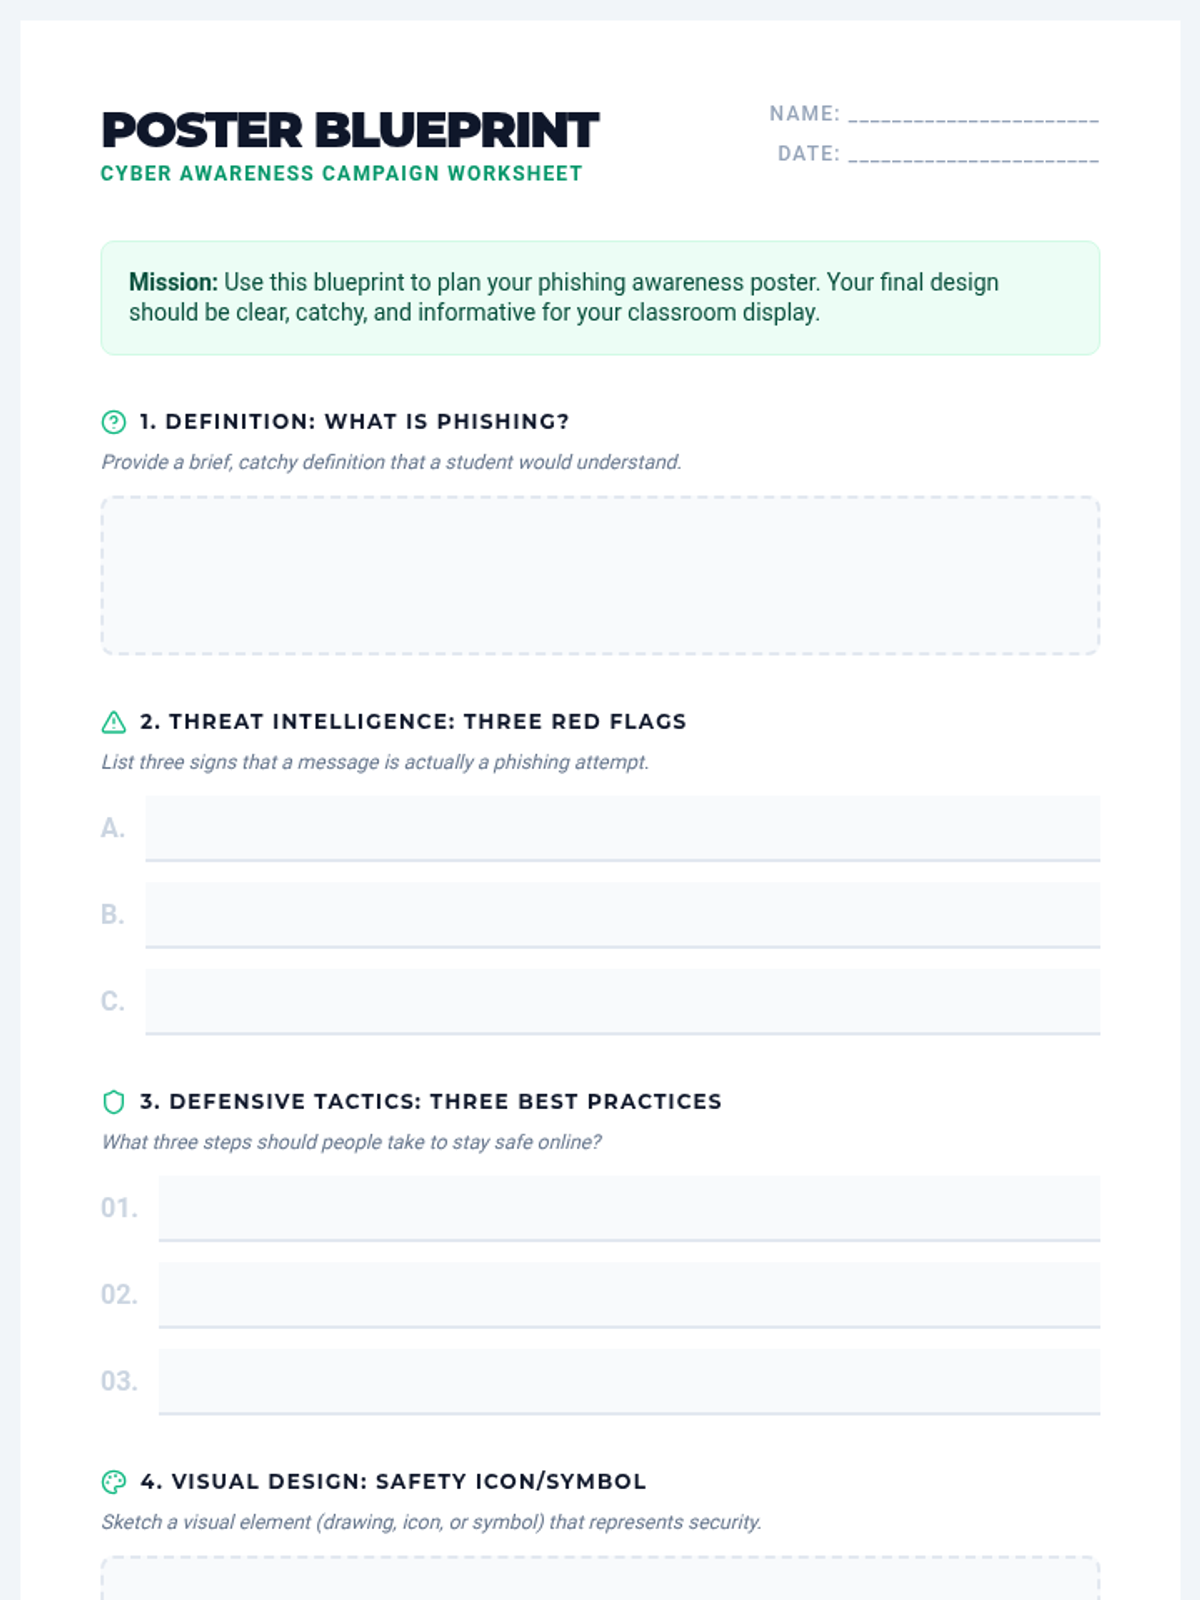Select red flag line C input
This screenshot has width=1200, height=1600.
623,1002
